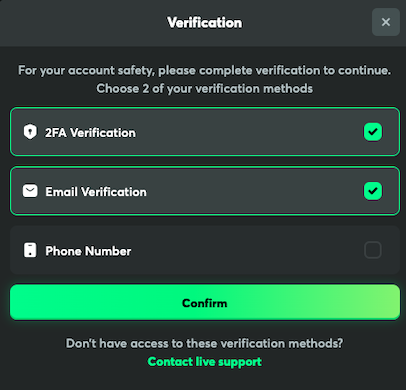406x390 pixels.
Task: Open the Contact live support link
Action: point(205,362)
